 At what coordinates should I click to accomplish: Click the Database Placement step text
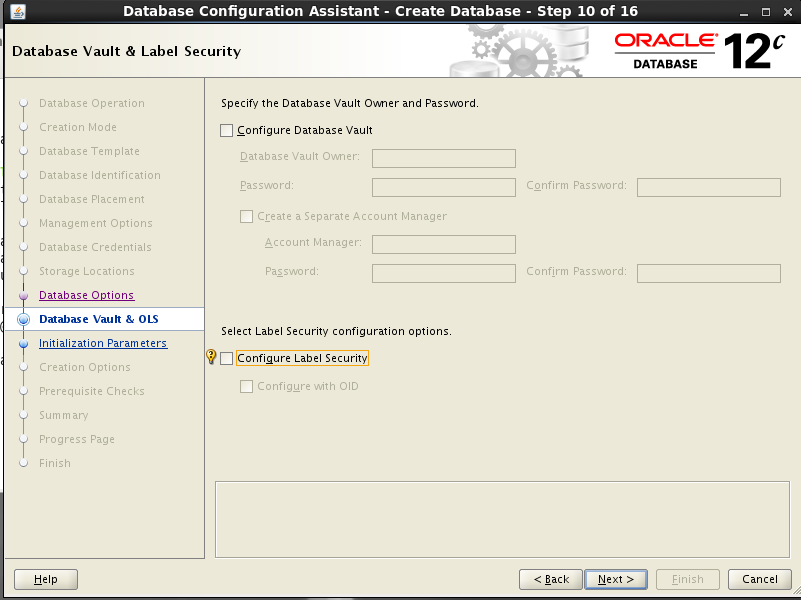(92, 199)
